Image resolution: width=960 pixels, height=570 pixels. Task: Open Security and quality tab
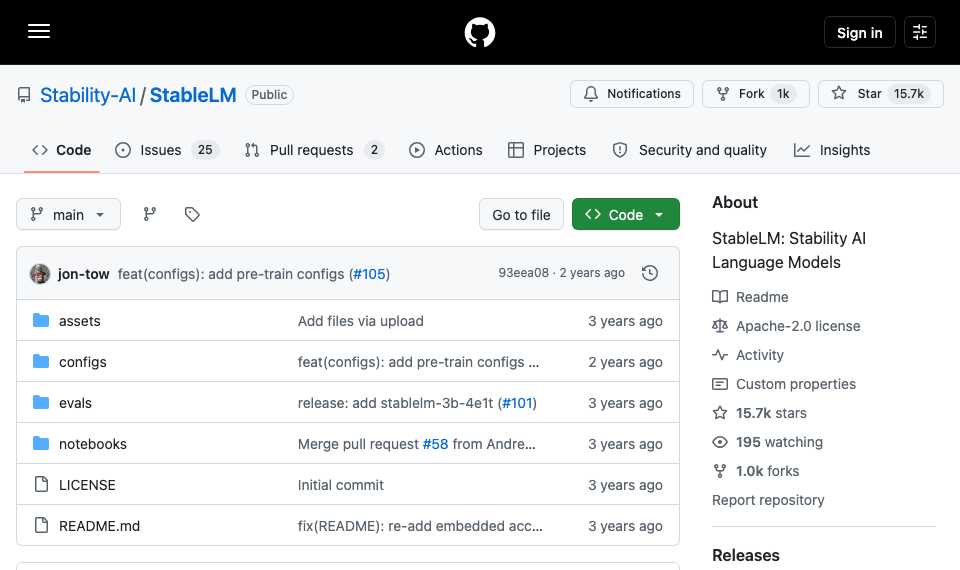coord(689,150)
